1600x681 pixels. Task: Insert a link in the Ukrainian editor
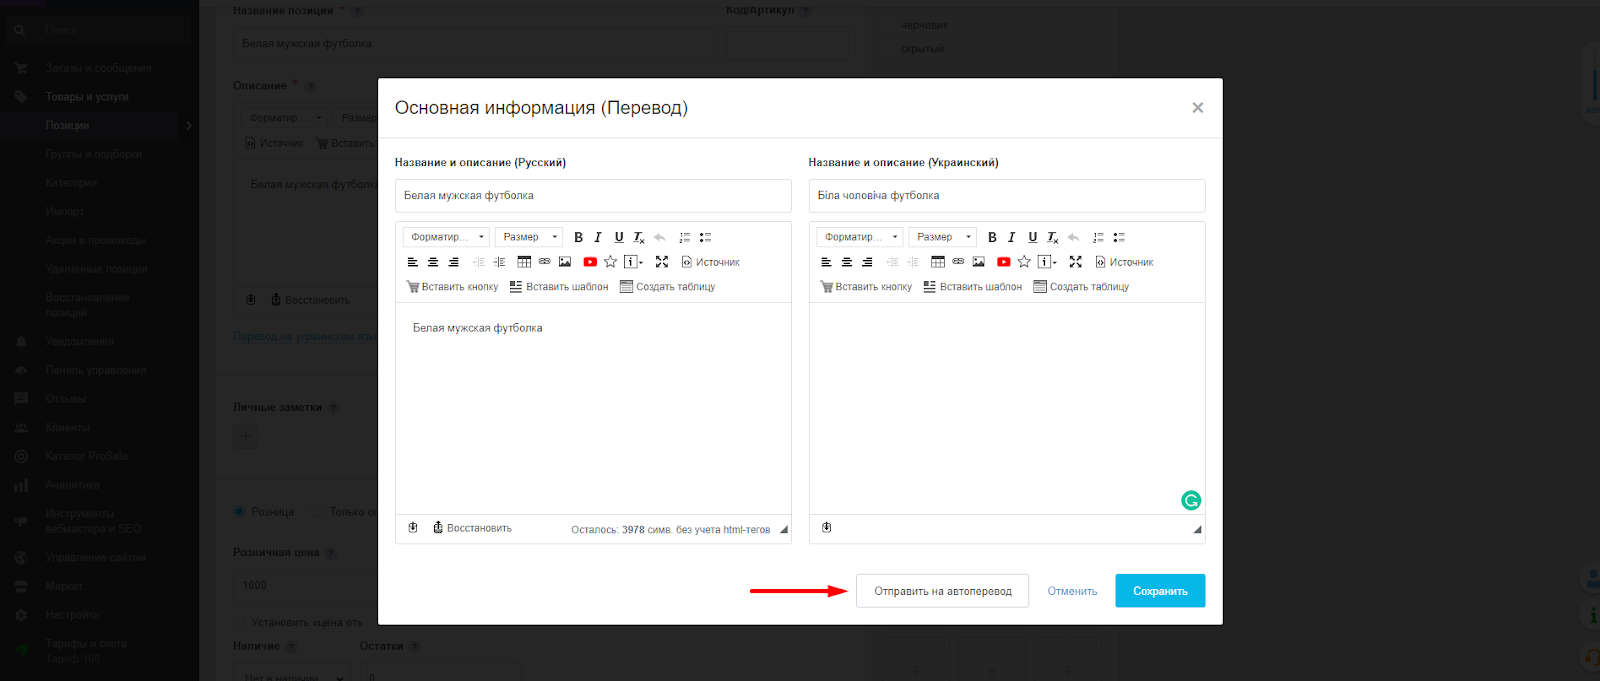click(x=959, y=262)
